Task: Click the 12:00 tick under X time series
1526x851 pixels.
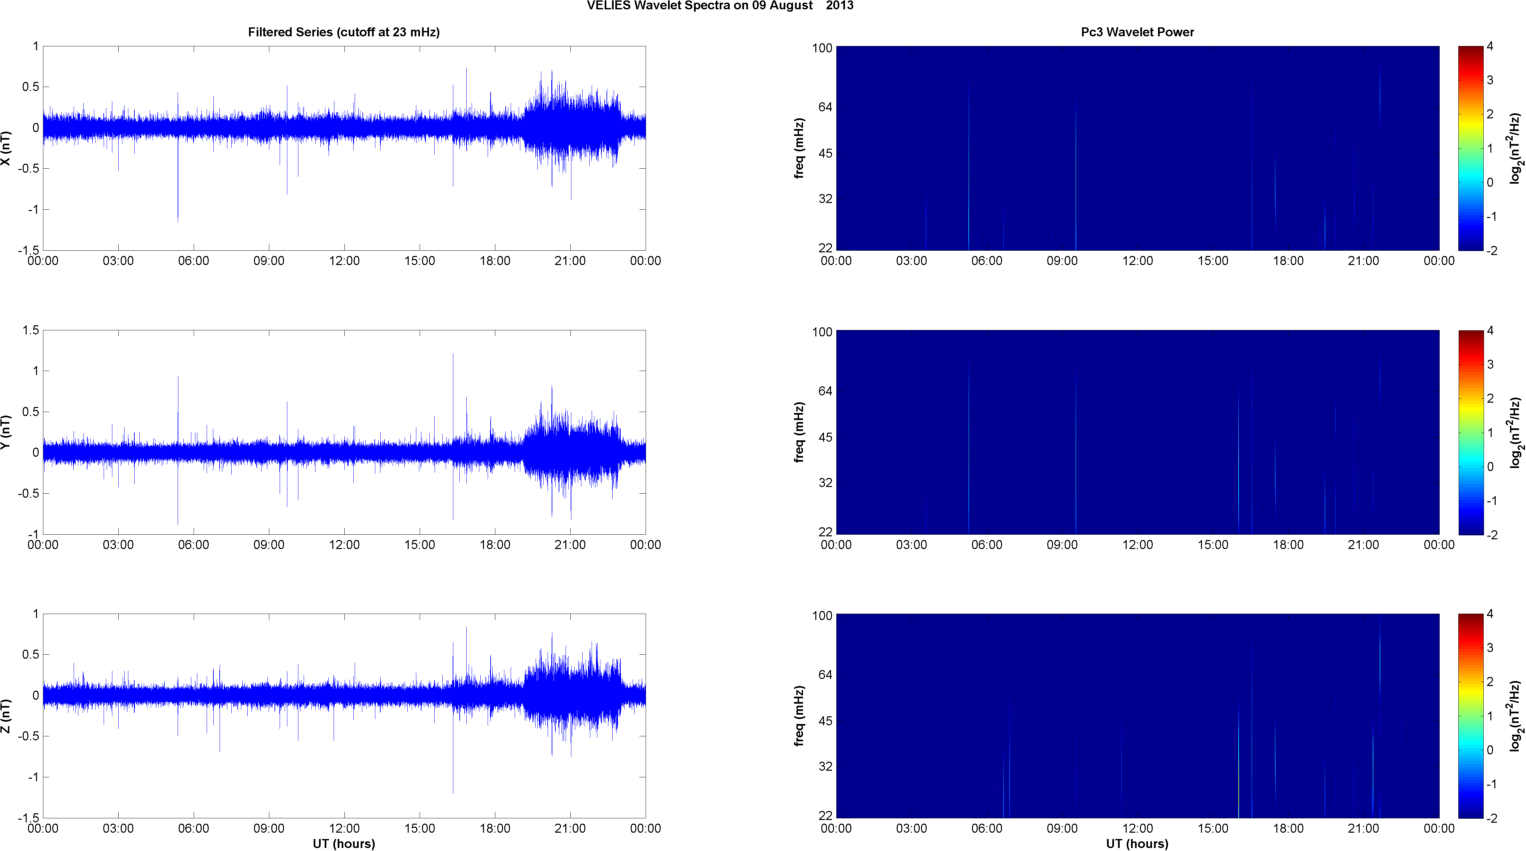Action: pos(344,261)
